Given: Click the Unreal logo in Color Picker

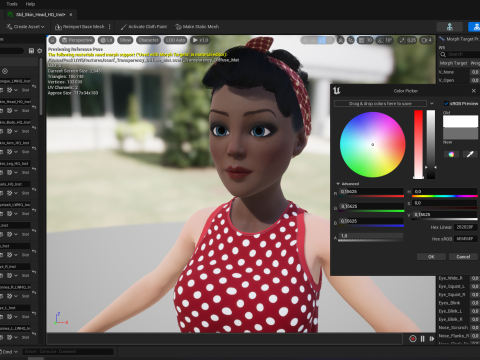Looking at the screenshot, I should click(337, 91).
